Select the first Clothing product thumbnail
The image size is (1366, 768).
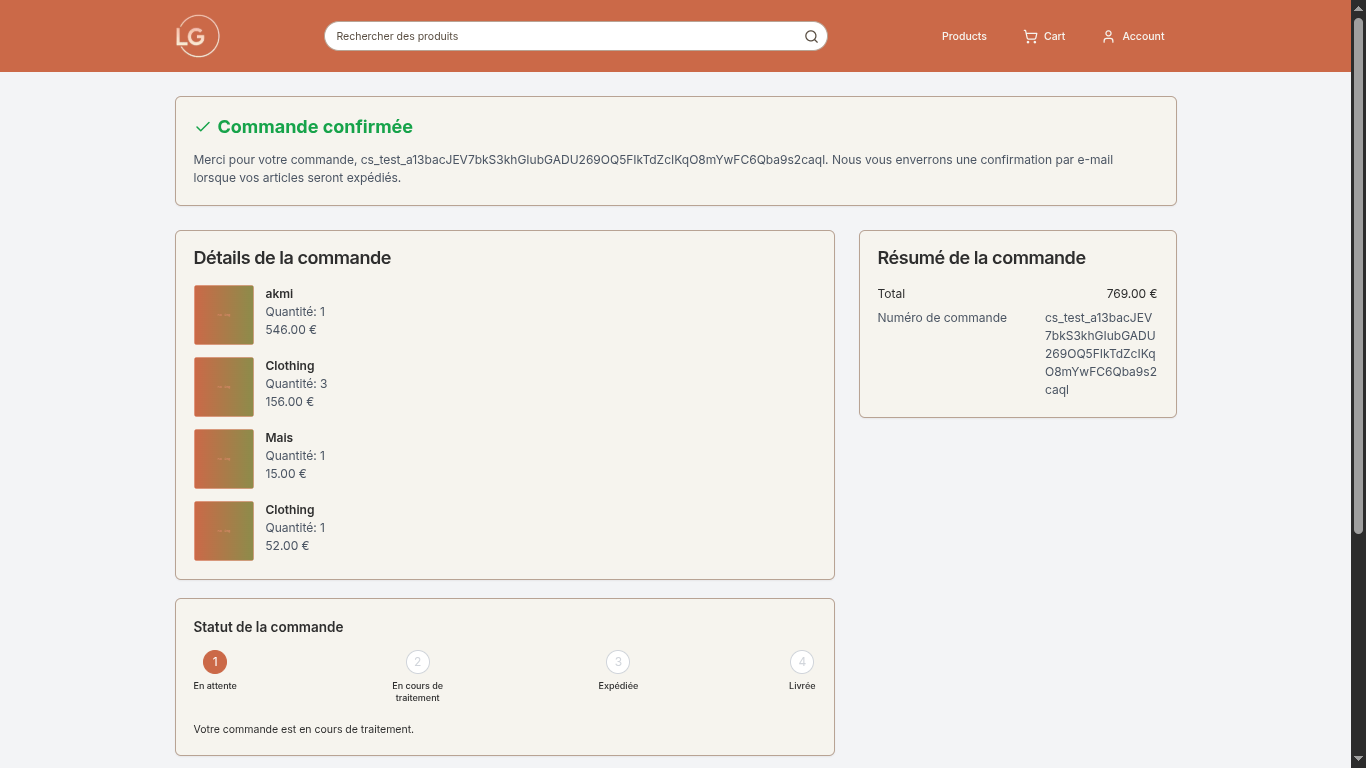[x=224, y=387]
